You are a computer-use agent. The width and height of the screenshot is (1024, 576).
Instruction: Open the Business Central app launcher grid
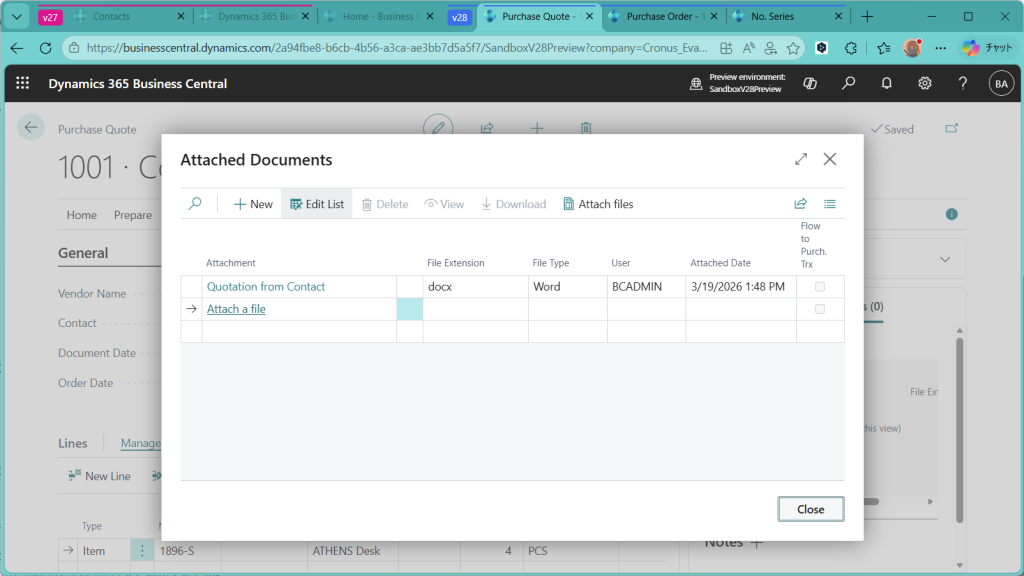23,84
